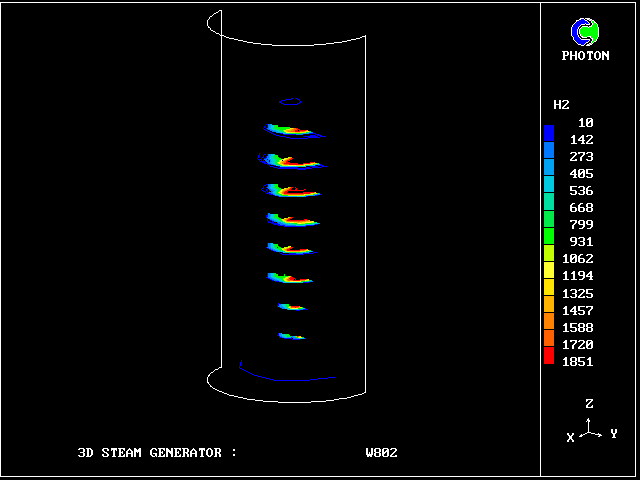Screen dimensions: 640x480
Task: Click the legend value 1062
Action: pyautogui.click(x=580, y=259)
